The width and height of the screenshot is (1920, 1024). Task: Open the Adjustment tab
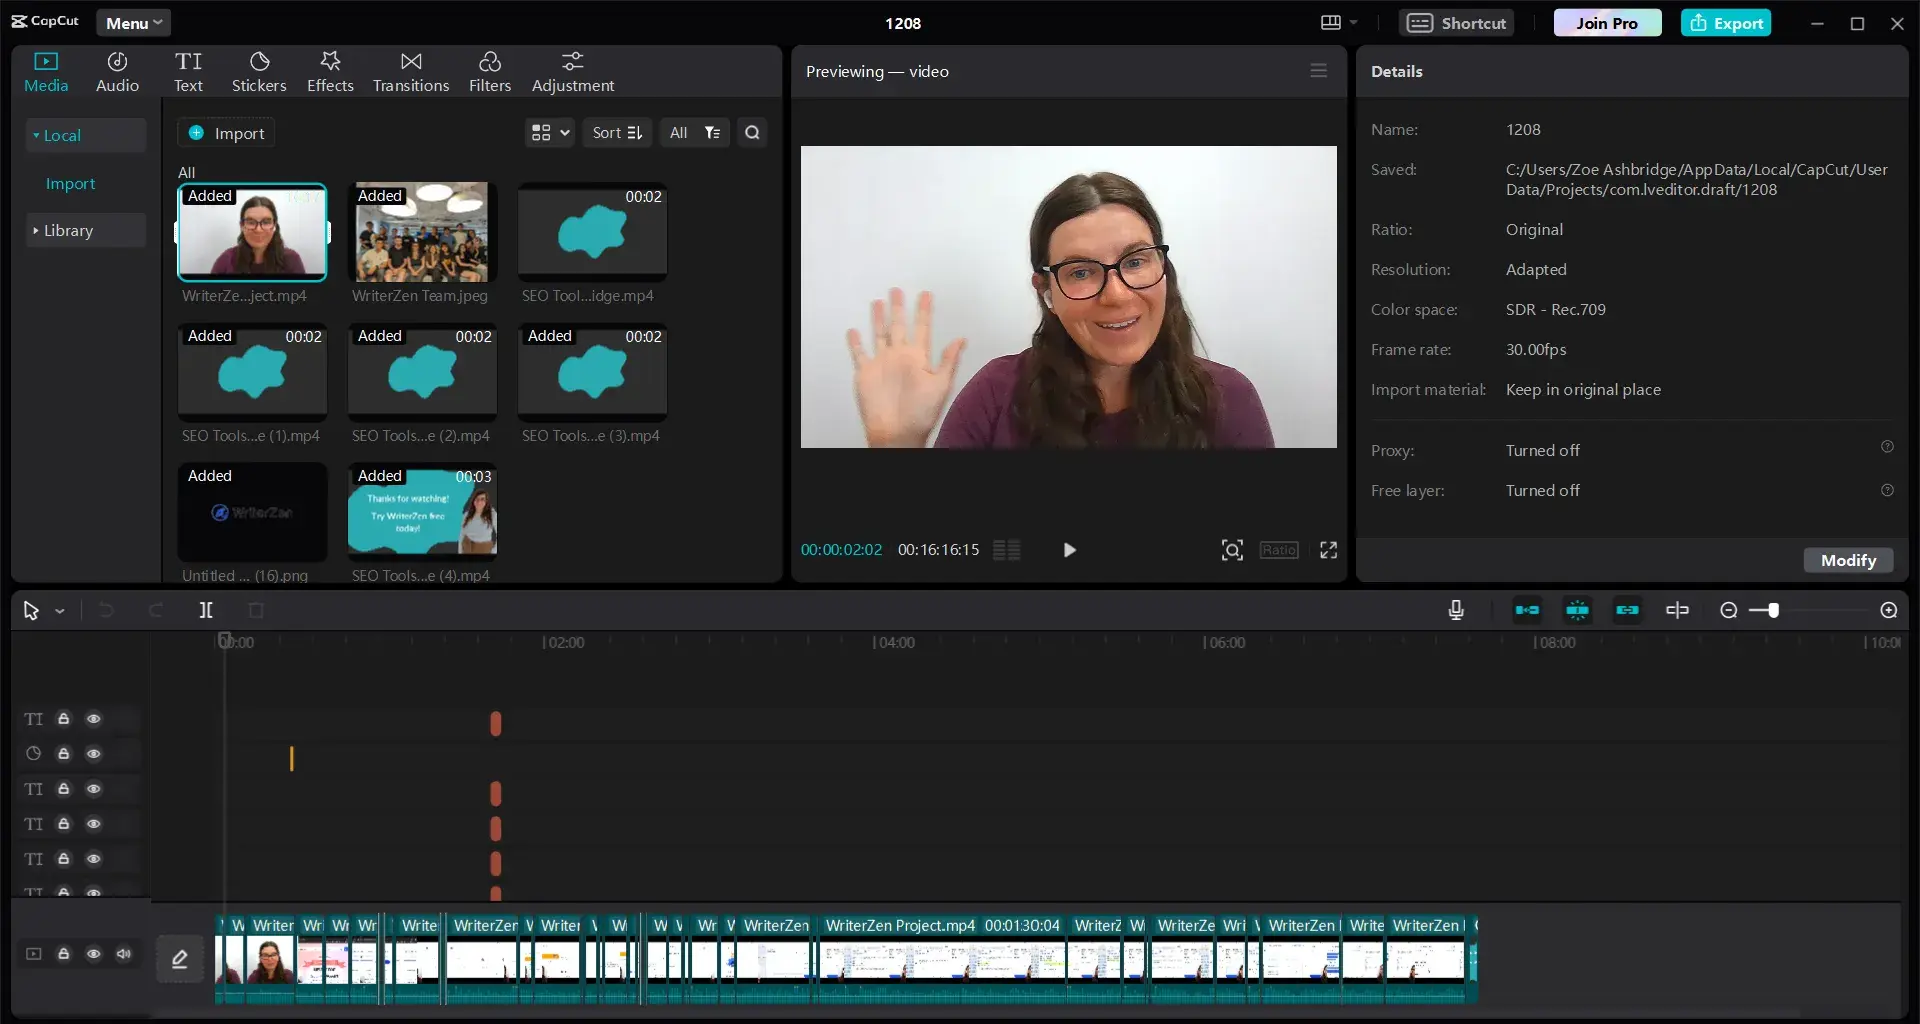click(573, 73)
